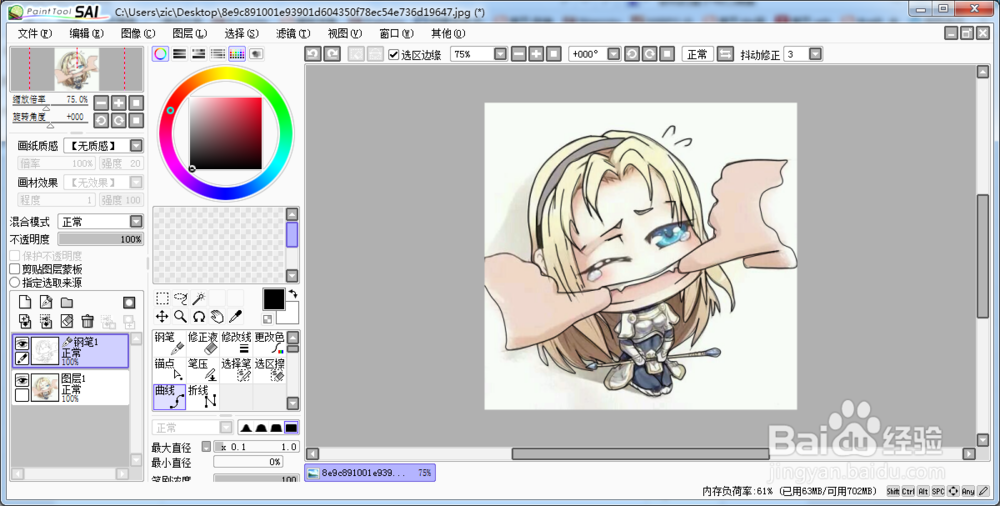Create a new pen linework layer
The width and height of the screenshot is (1000, 506).
point(46,302)
